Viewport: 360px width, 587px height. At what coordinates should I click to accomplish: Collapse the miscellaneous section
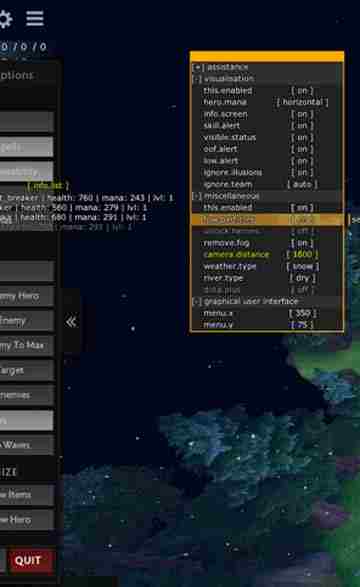pos(197,196)
